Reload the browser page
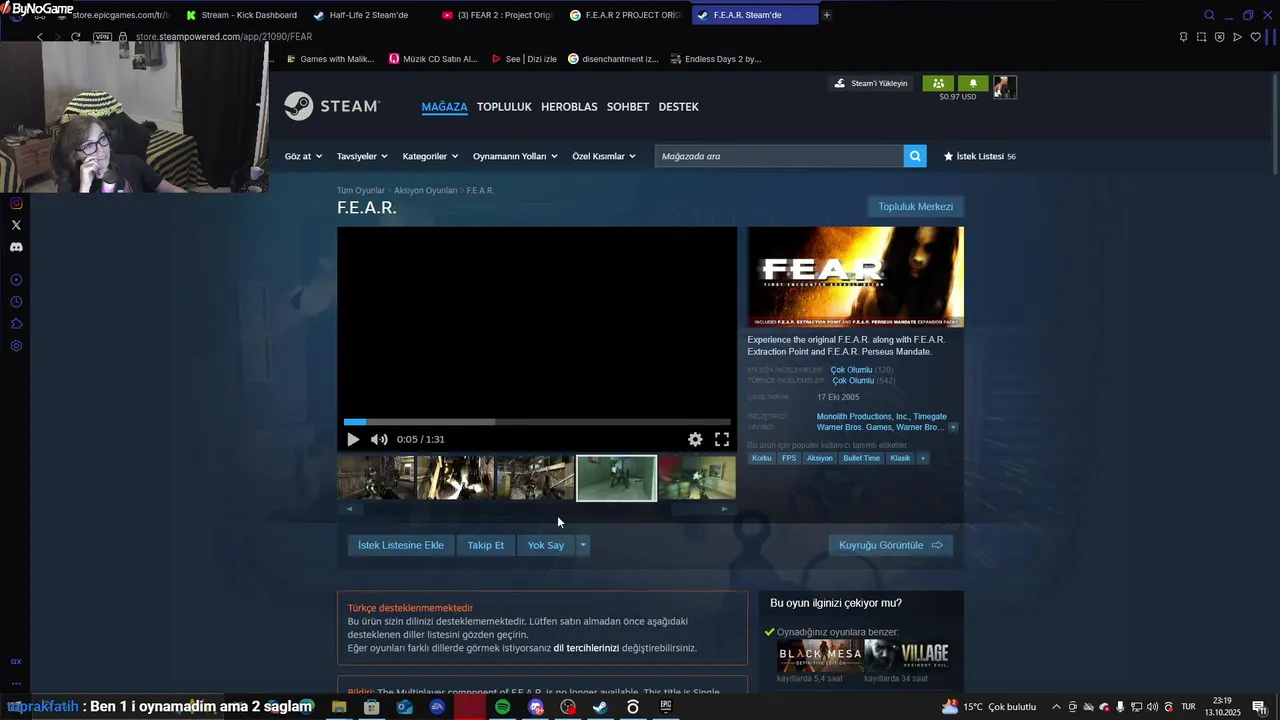This screenshot has width=1280, height=720. point(75,37)
